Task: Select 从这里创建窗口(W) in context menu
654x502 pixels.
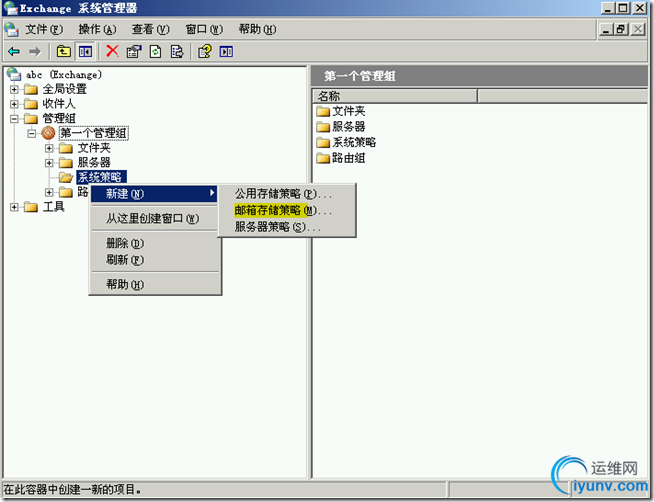Action: (154, 218)
